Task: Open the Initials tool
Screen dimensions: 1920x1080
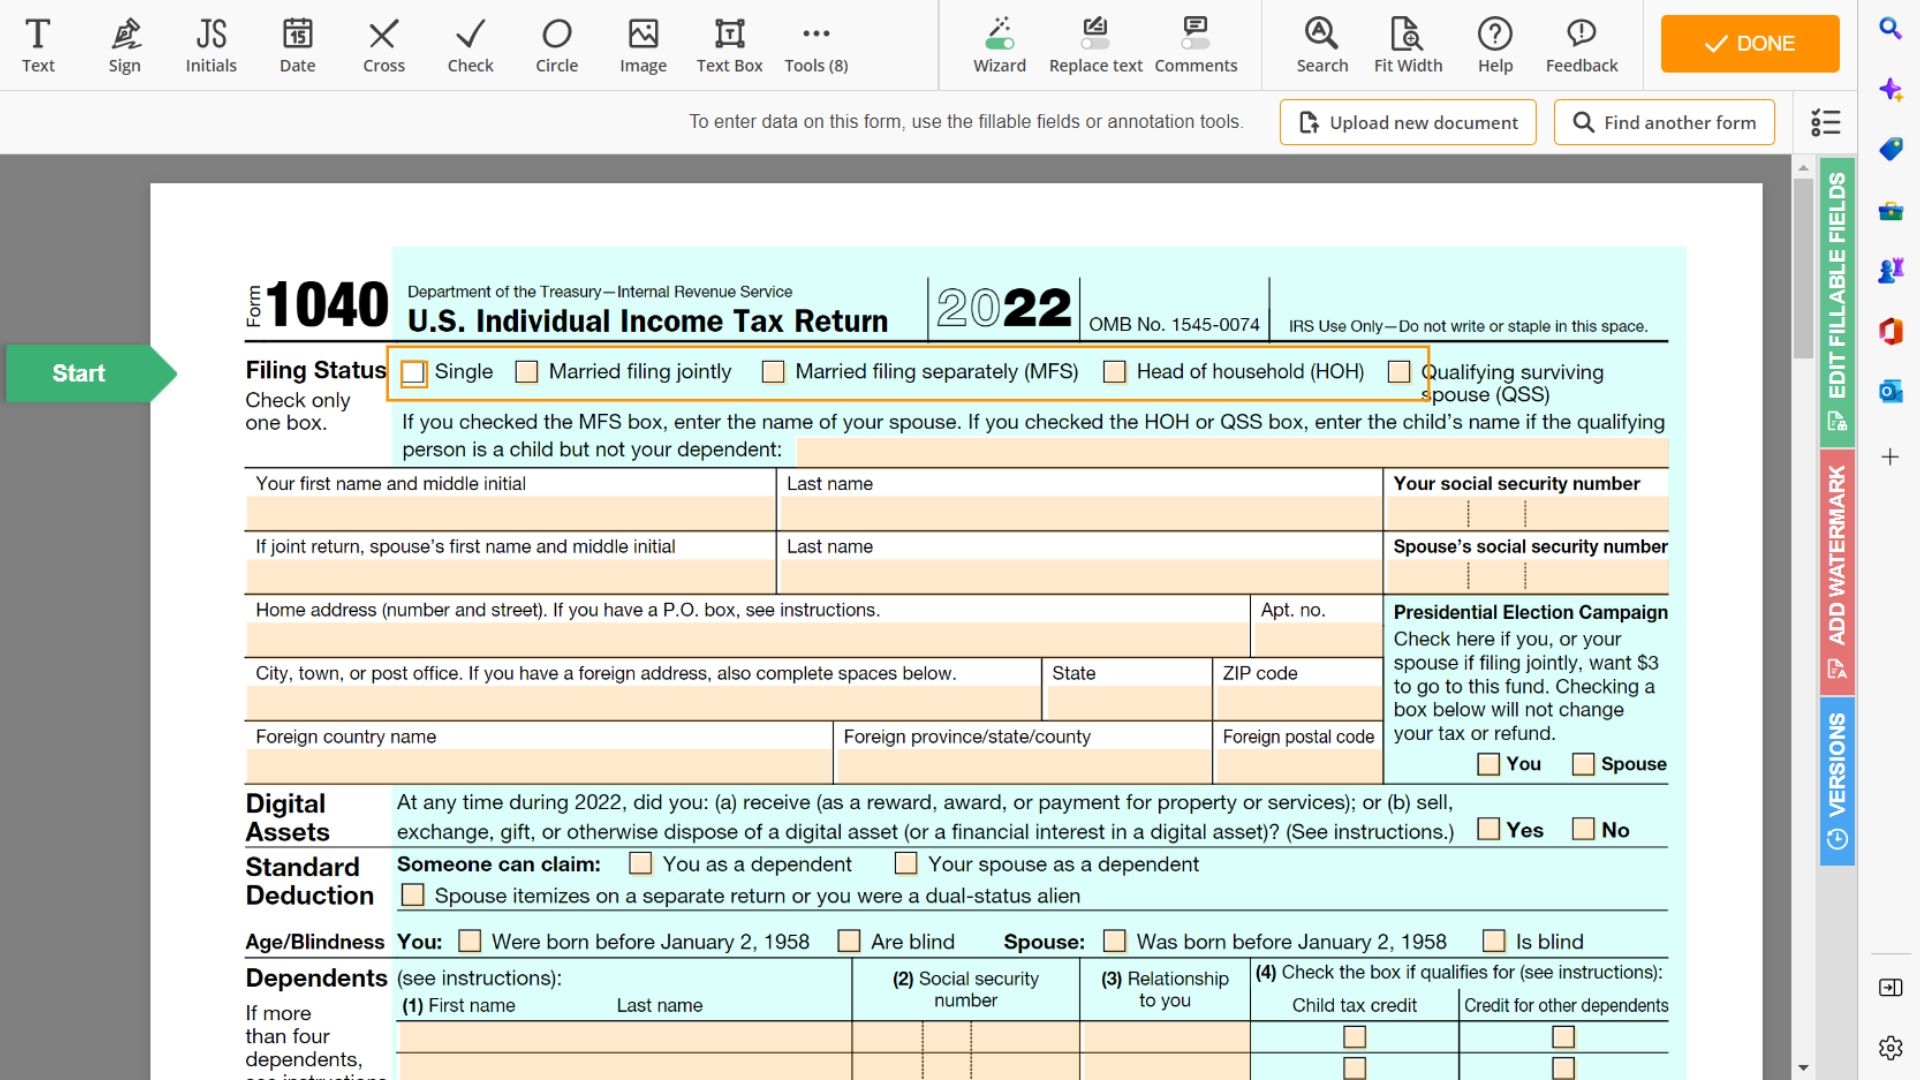Action: pyautogui.click(x=210, y=44)
